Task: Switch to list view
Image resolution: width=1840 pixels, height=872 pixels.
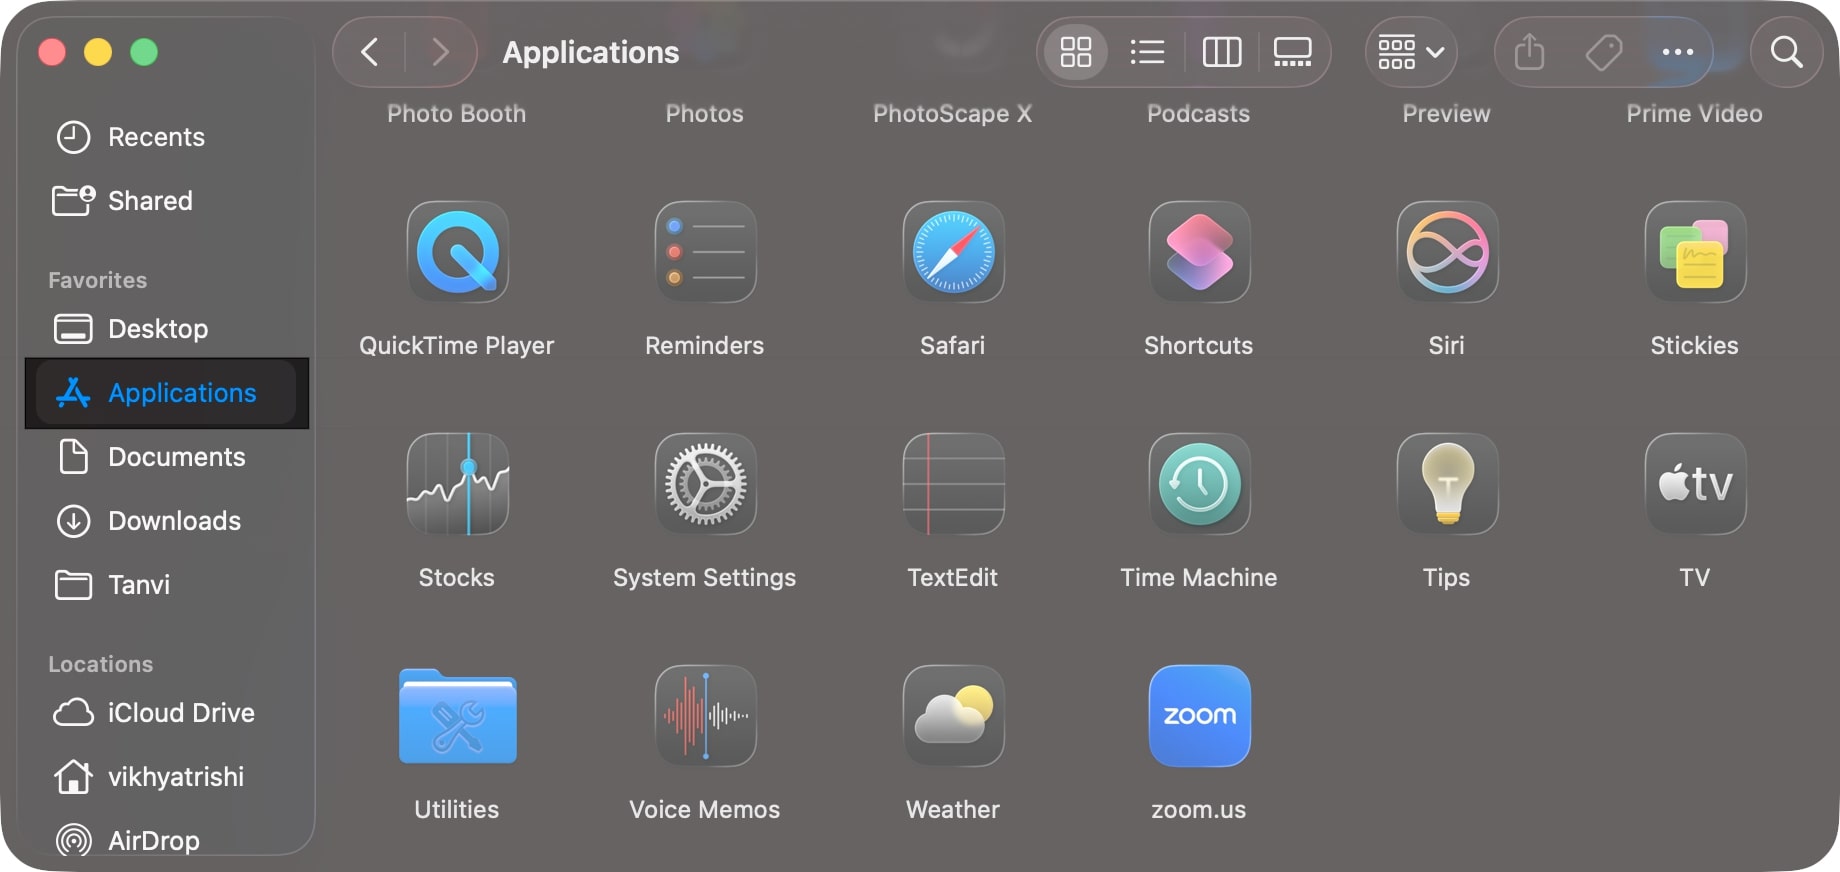Action: pyautogui.click(x=1147, y=52)
